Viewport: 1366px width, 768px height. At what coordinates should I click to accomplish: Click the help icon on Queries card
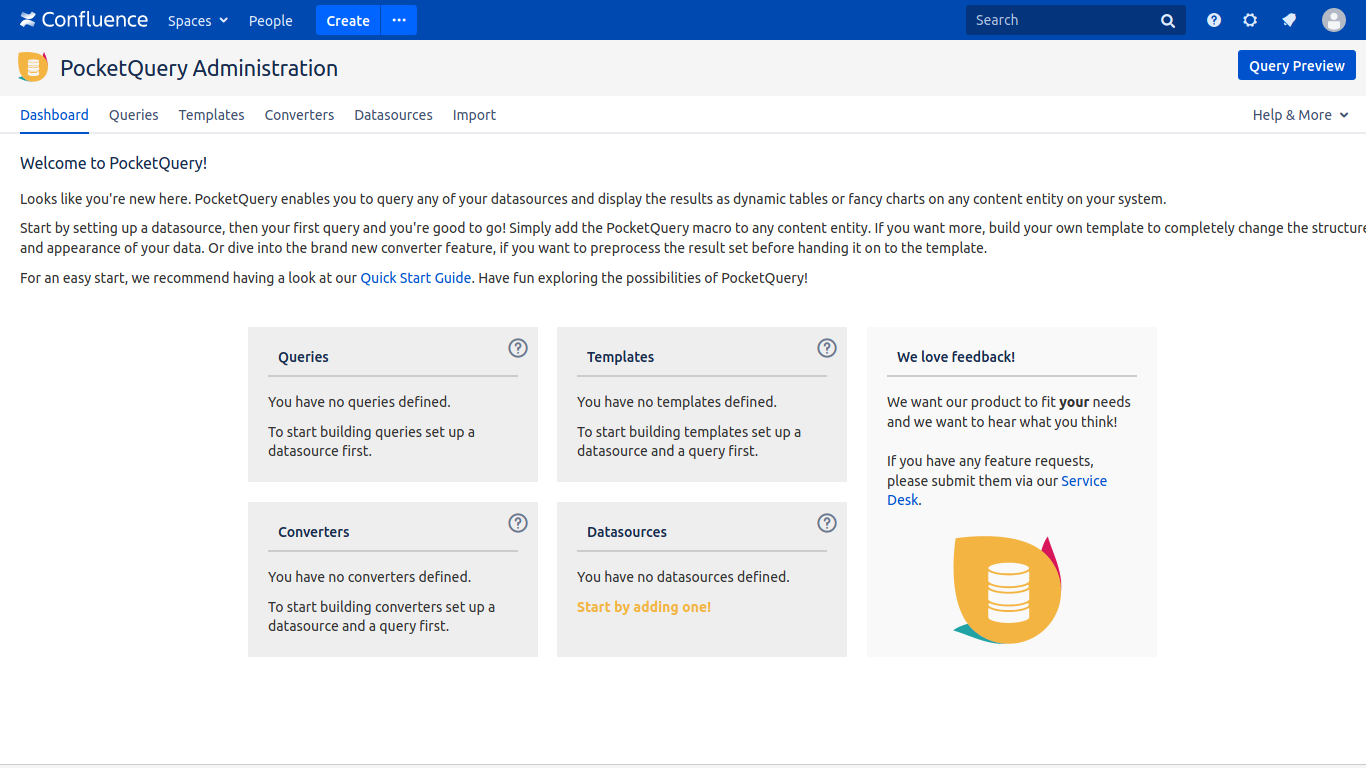(518, 348)
